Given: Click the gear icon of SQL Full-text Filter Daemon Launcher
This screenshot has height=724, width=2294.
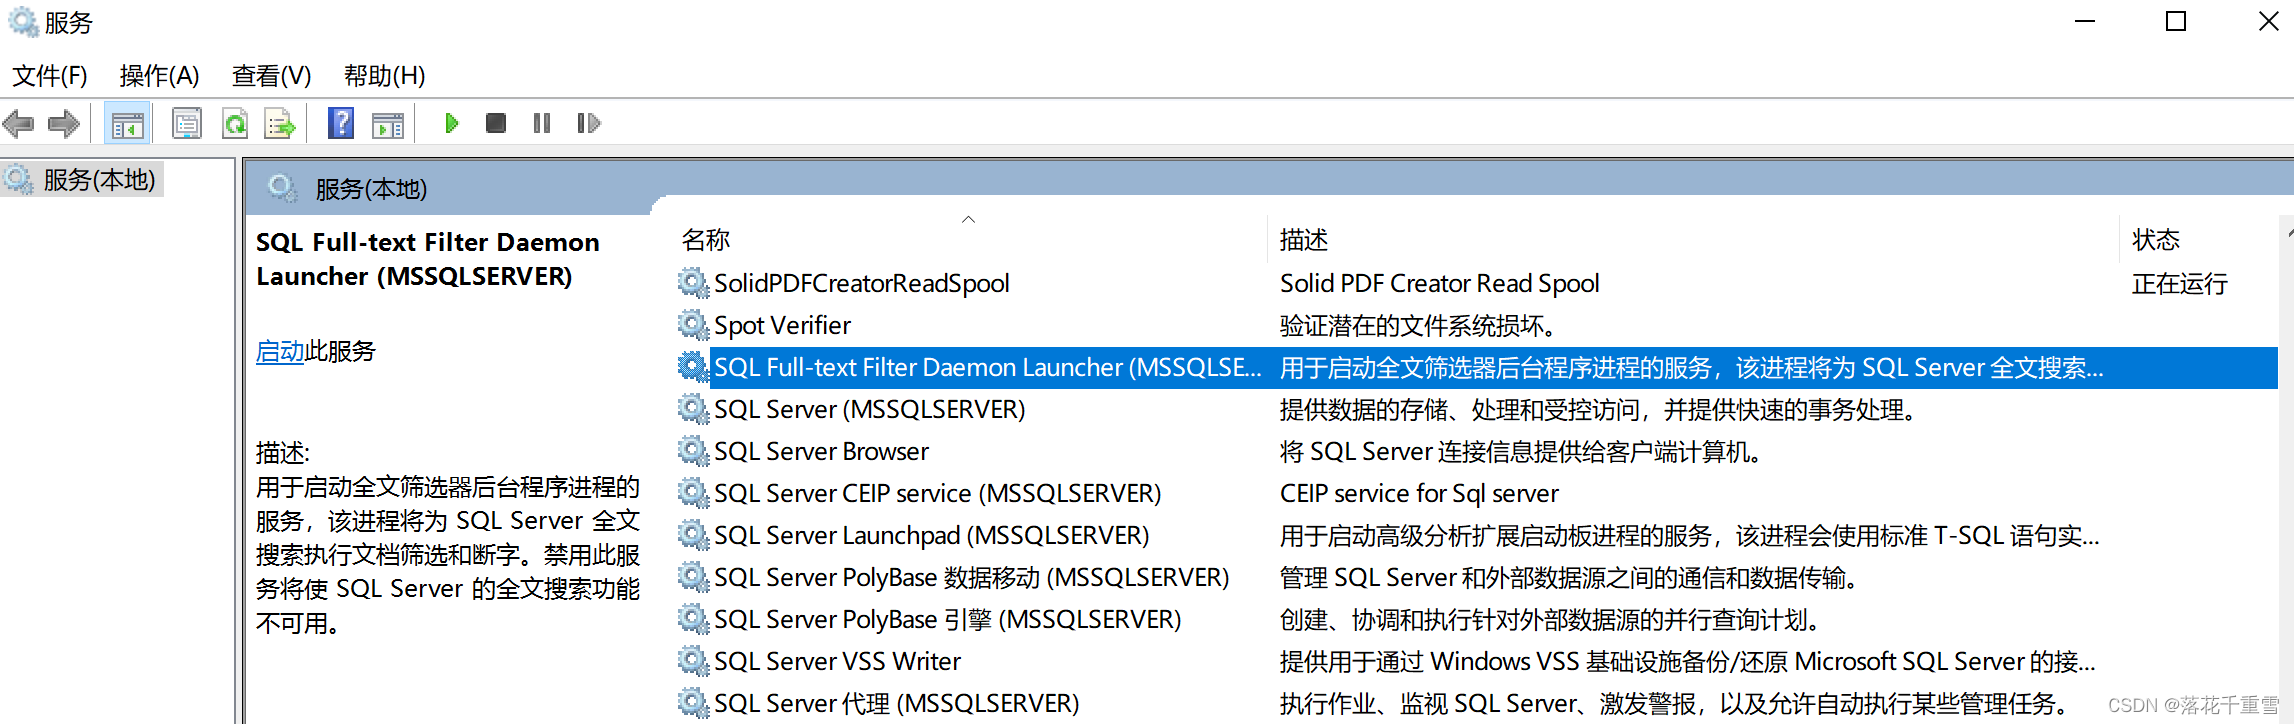Looking at the screenshot, I should coord(693,367).
